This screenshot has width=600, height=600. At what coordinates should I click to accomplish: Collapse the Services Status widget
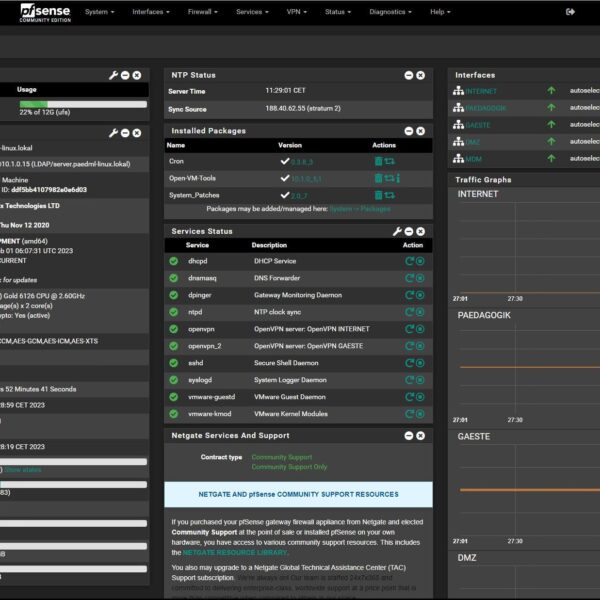409,232
